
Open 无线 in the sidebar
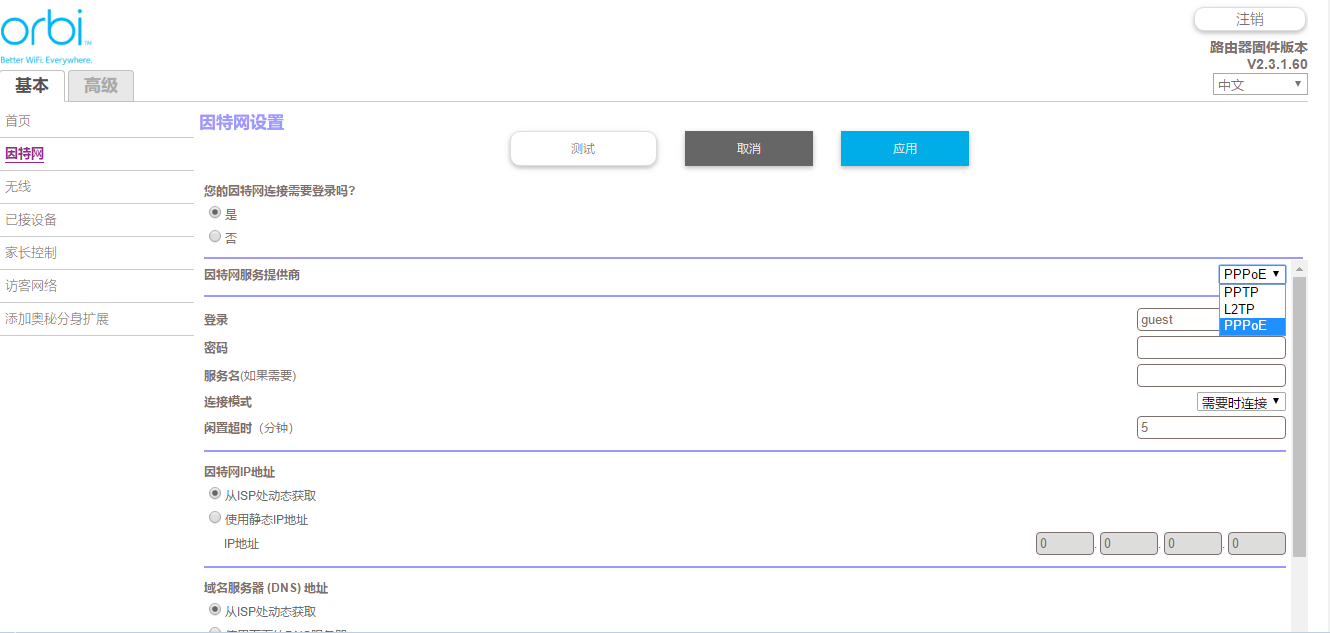(x=18, y=187)
